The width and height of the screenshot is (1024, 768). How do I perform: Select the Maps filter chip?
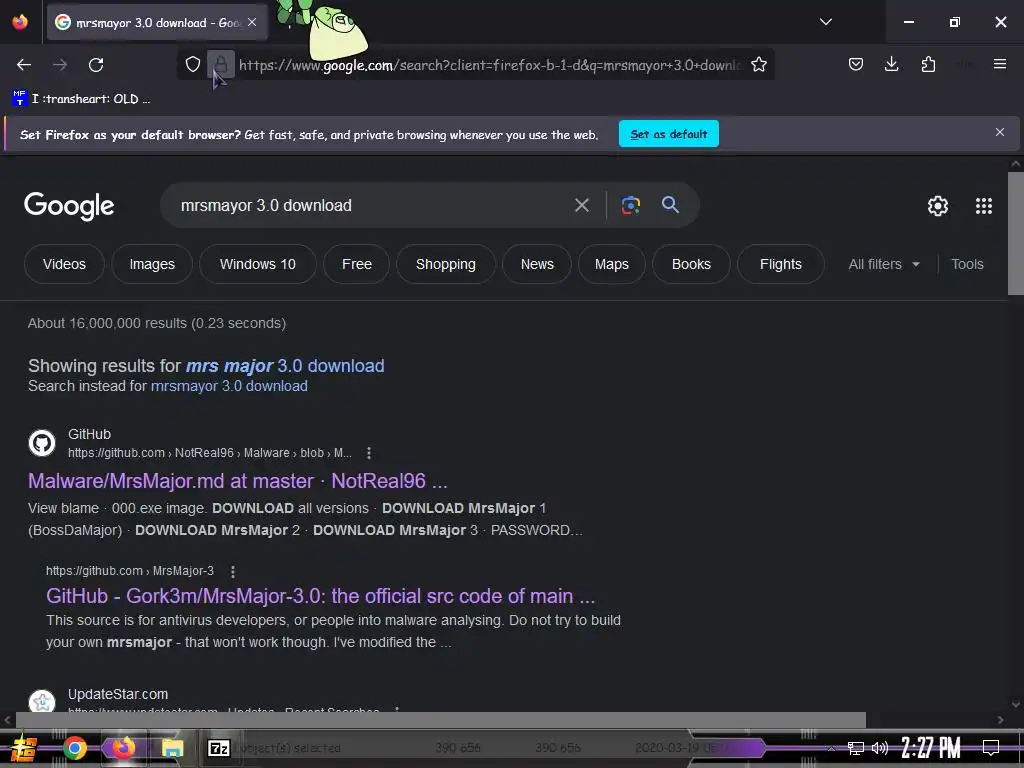(612, 264)
